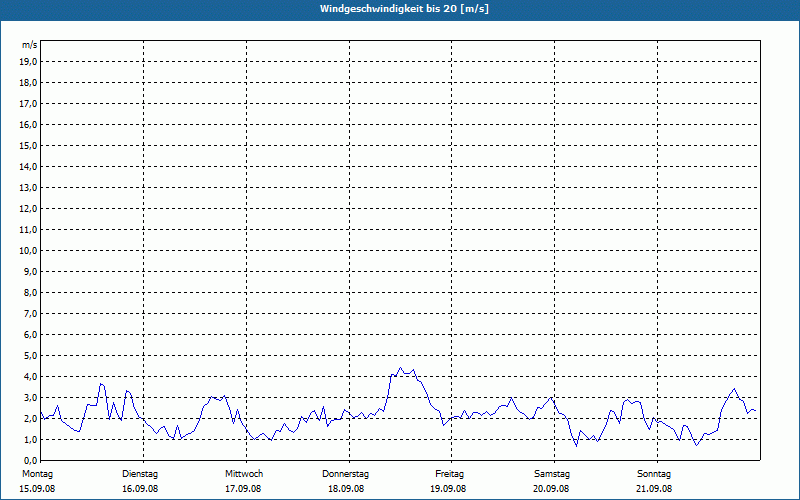Image resolution: width=800 pixels, height=500 pixels.
Task: Select the 'Freitag' day label
Action: 449,474
